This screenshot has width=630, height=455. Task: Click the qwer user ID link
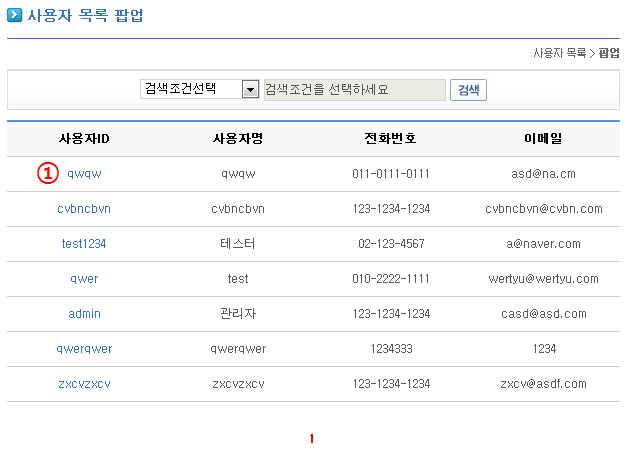[84, 279]
